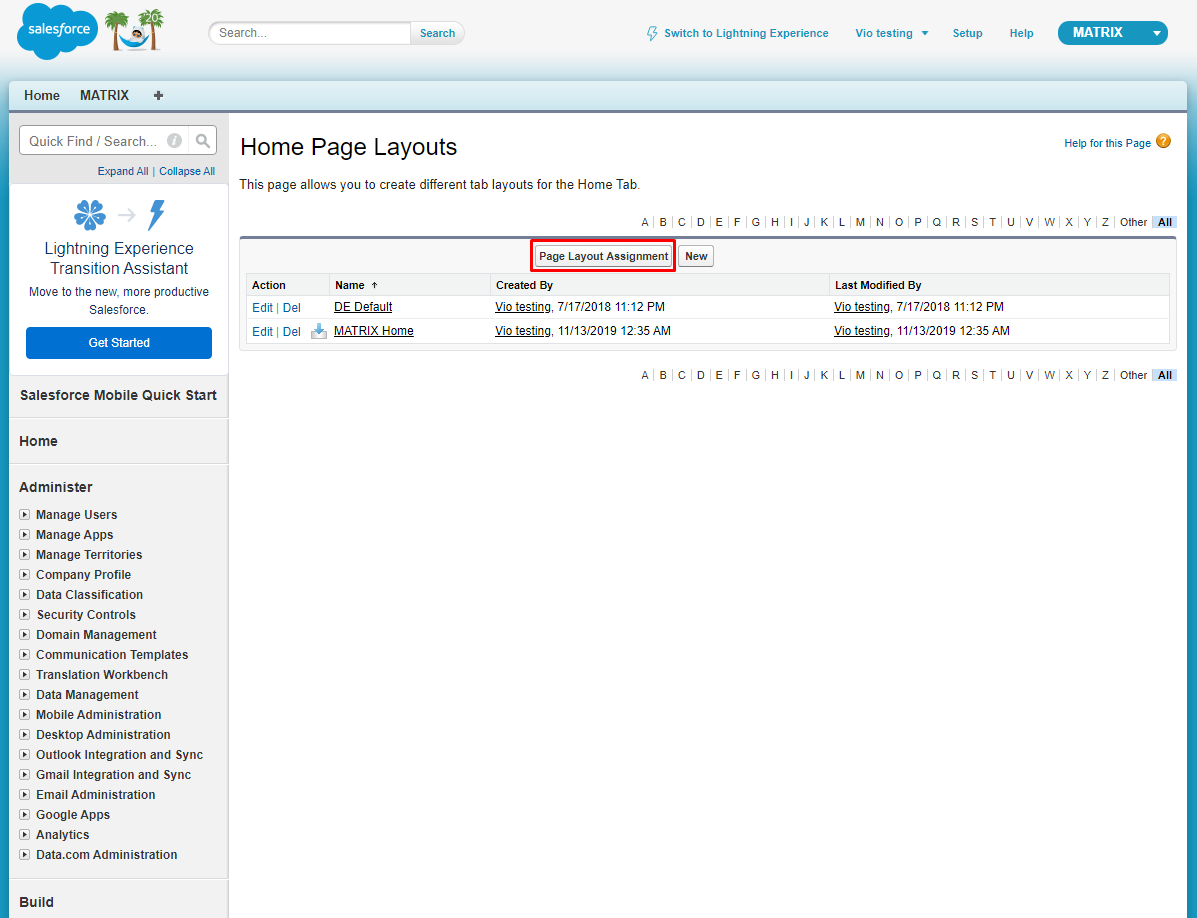Click Switch to Lightning Experience link
The width and height of the screenshot is (1197, 918).
[x=746, y=34]
